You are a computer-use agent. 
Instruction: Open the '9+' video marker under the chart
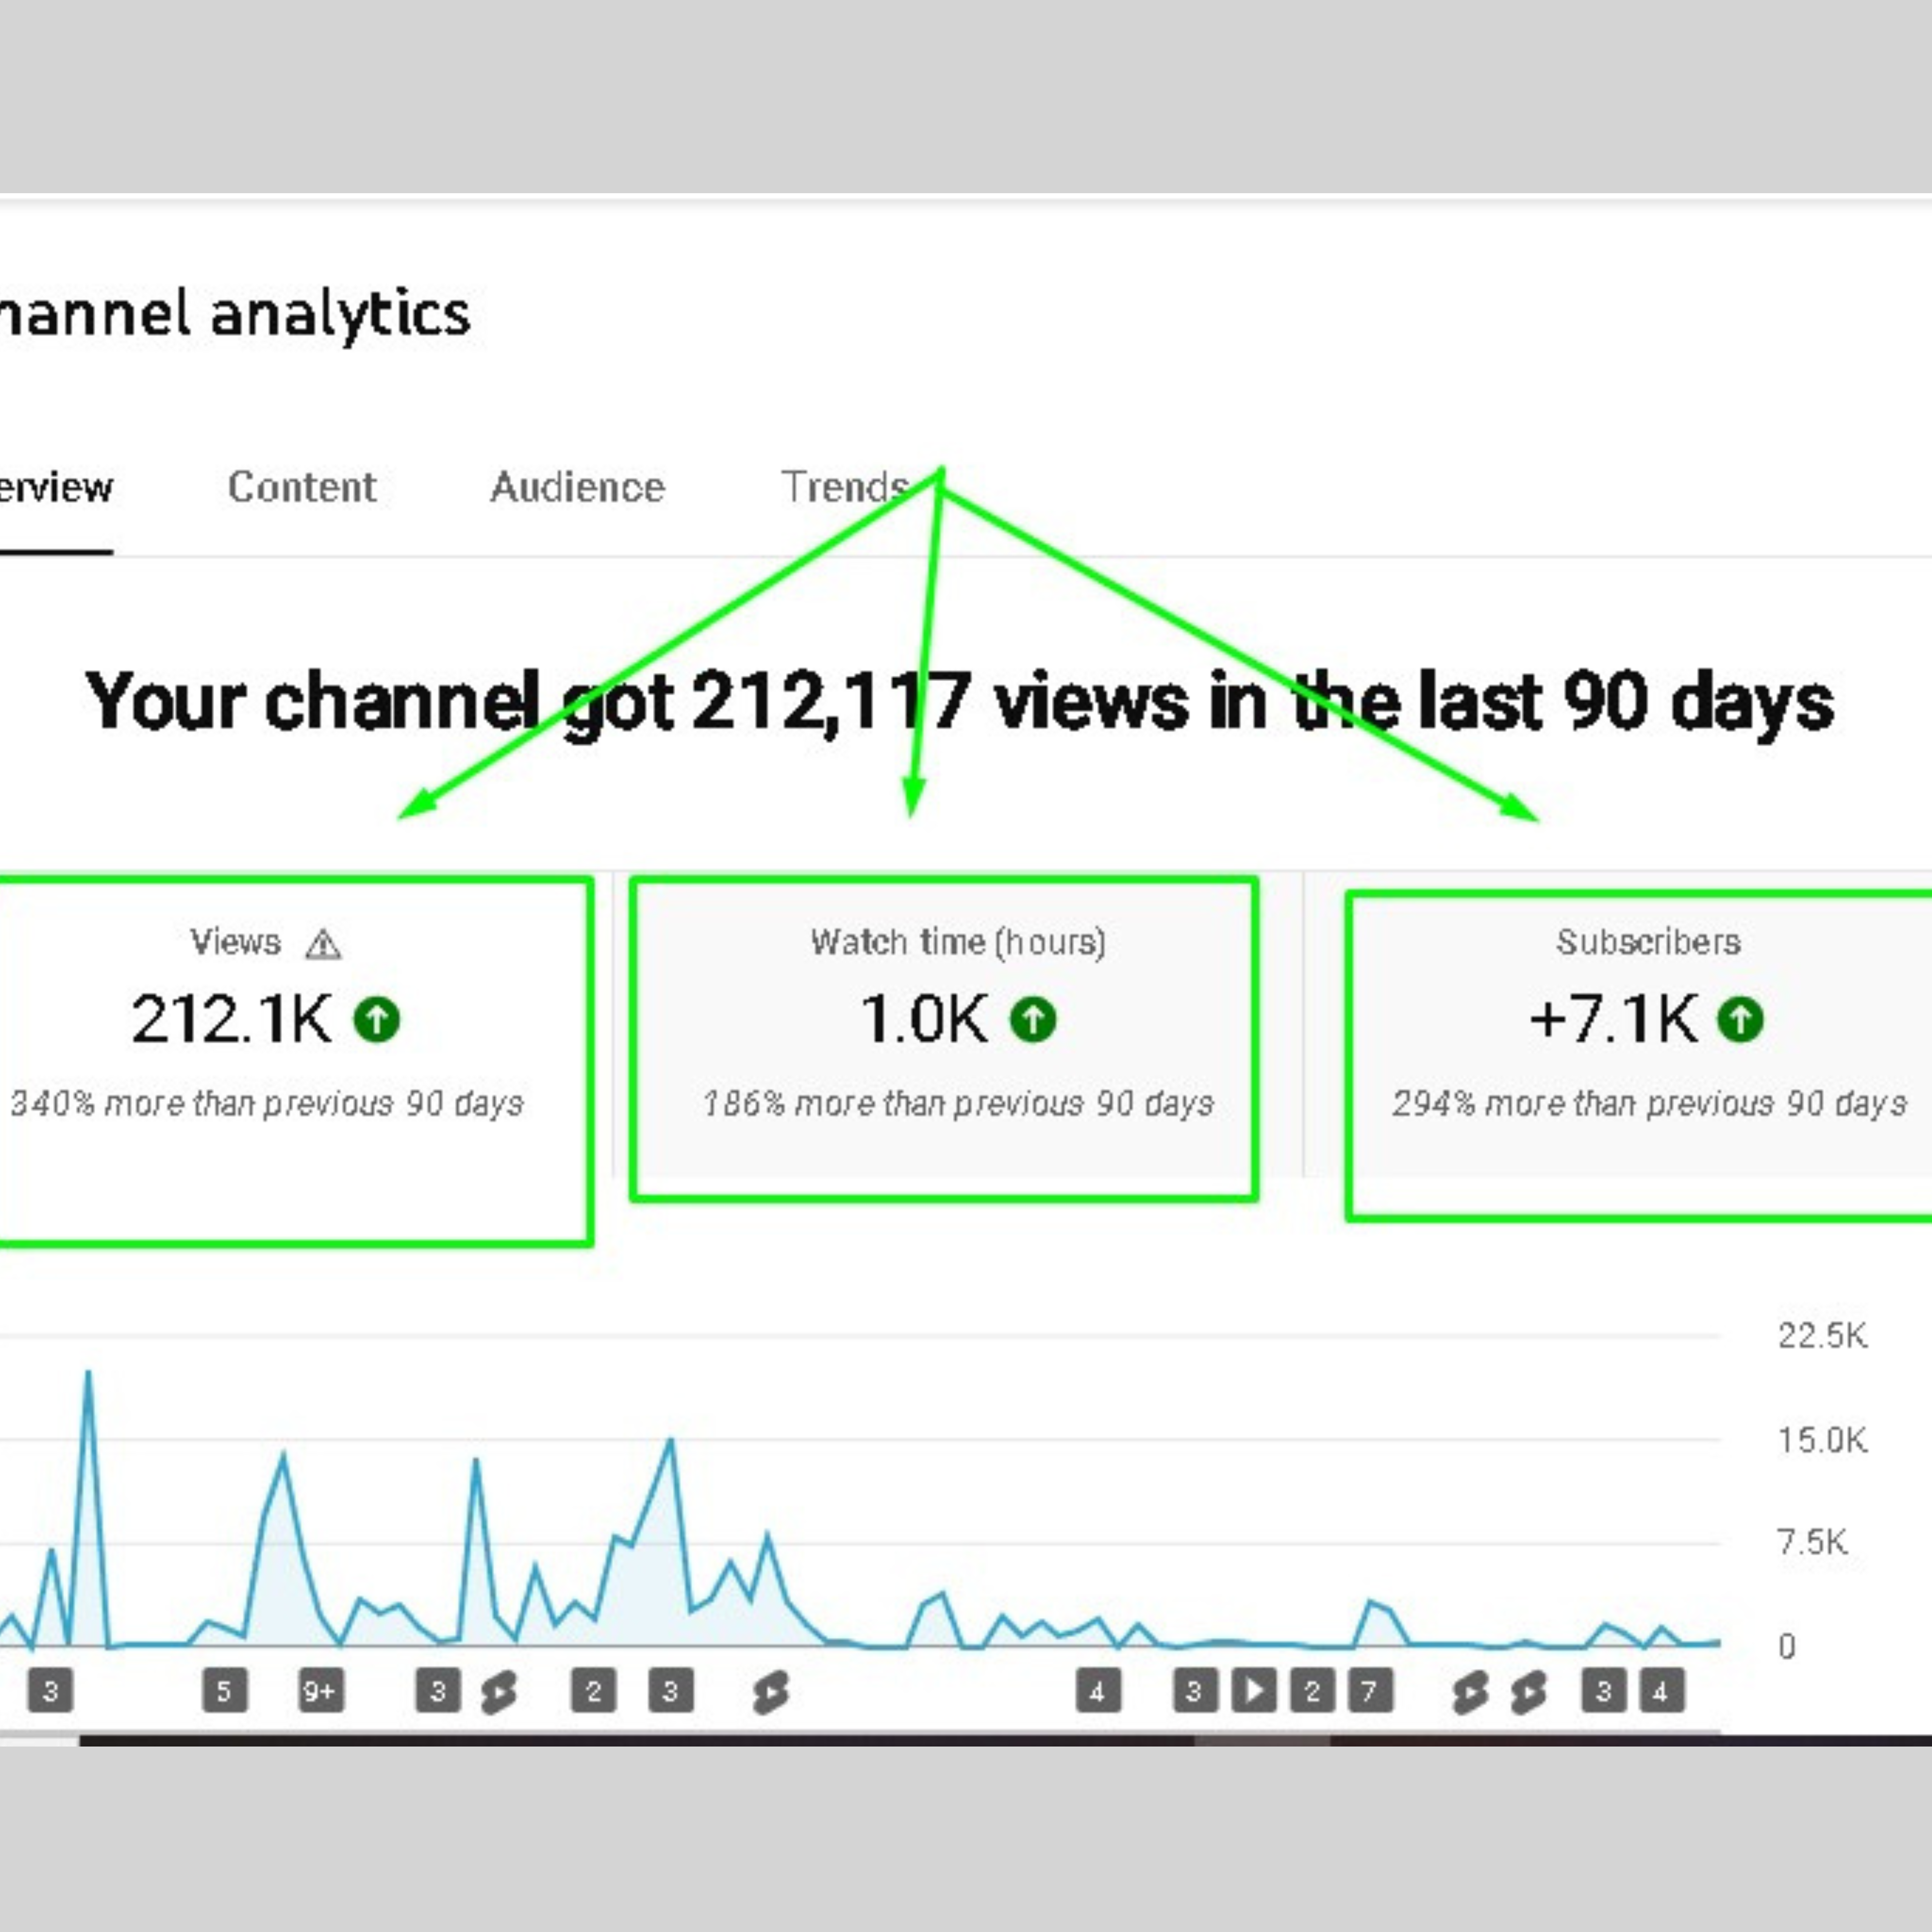tap(321, 1691)
